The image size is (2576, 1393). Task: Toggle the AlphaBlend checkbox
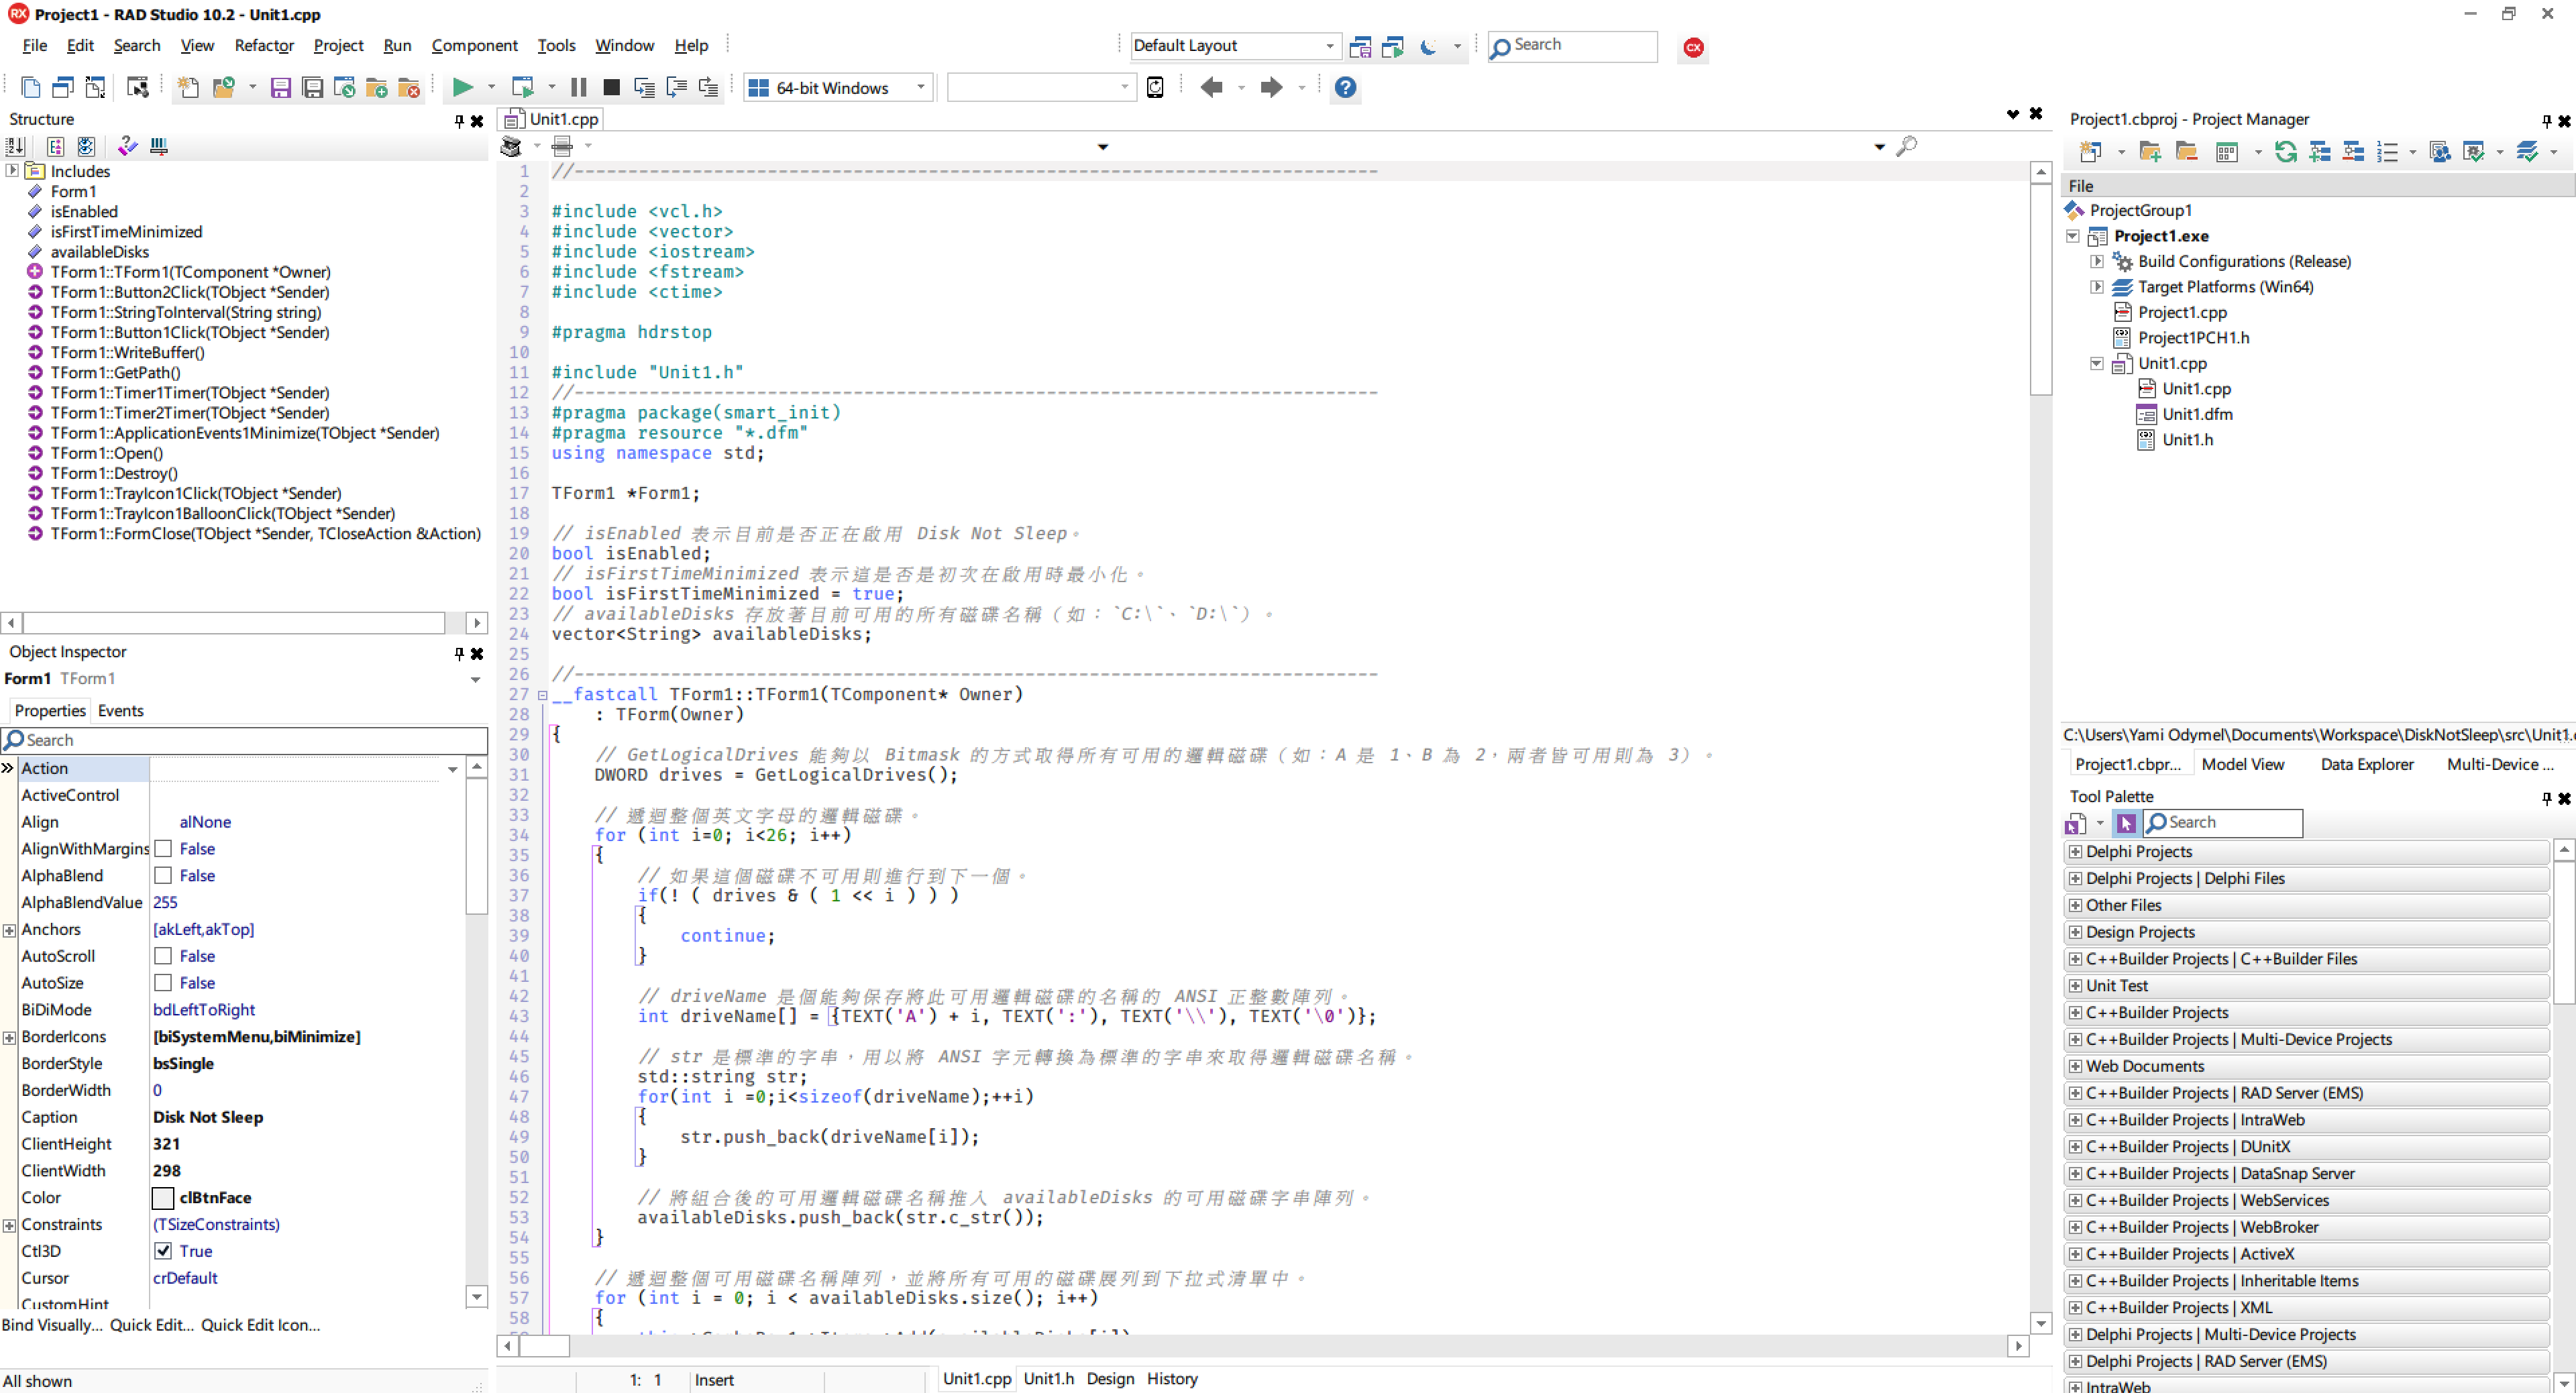pos(163,876)
